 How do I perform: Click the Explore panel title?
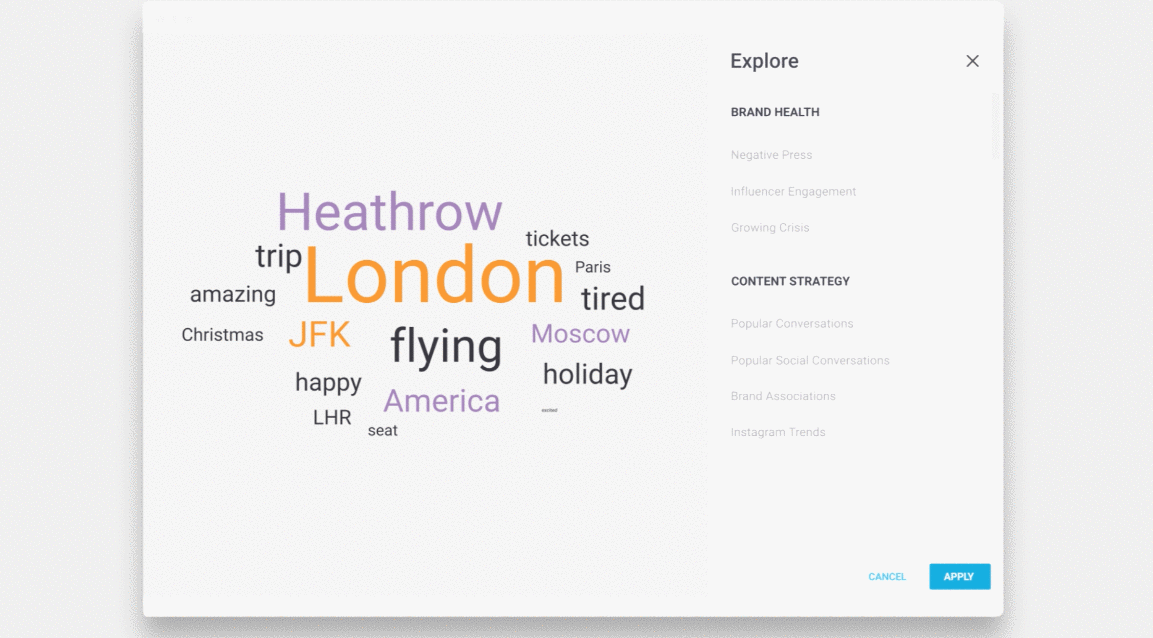(x=764, y=61)
